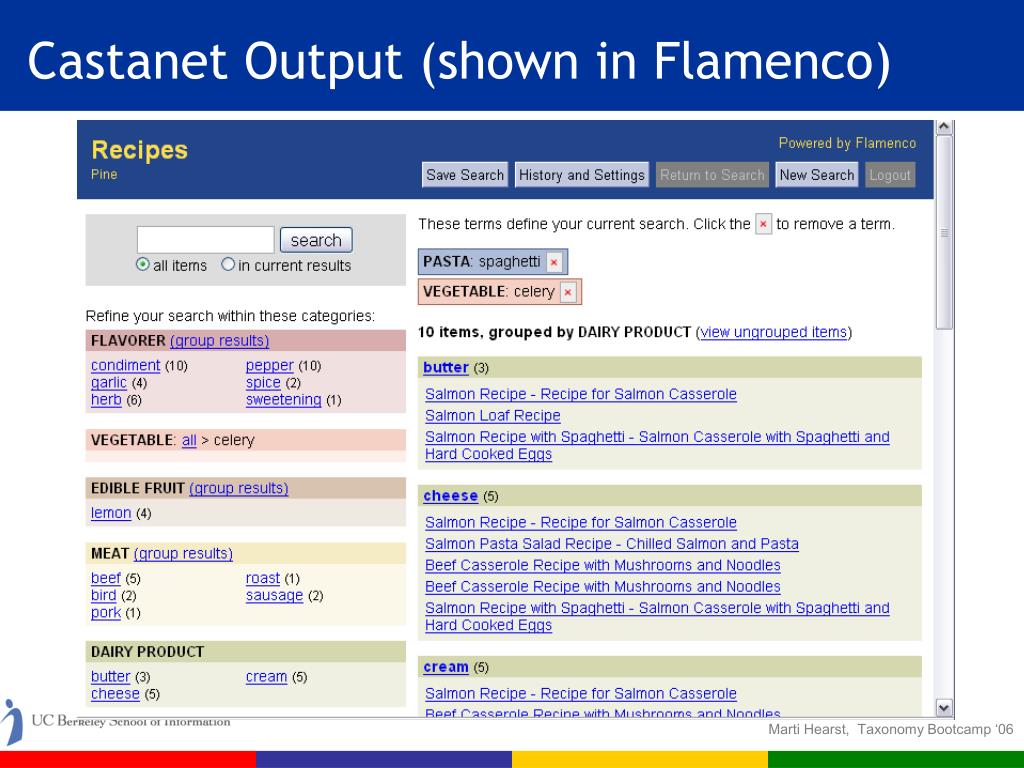Viewport: 1024px width, 768px height.
Task: Refine by condiment (10)
Action: 125,365
